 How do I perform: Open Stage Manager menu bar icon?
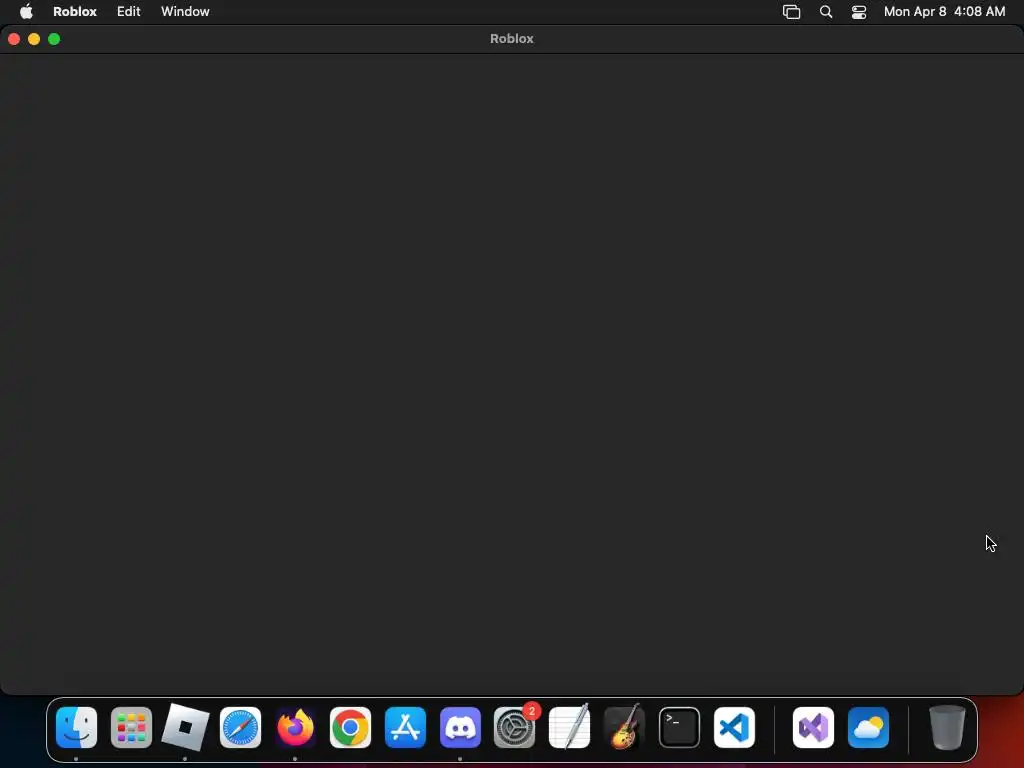pyautogui.click(x=792, y=12)
